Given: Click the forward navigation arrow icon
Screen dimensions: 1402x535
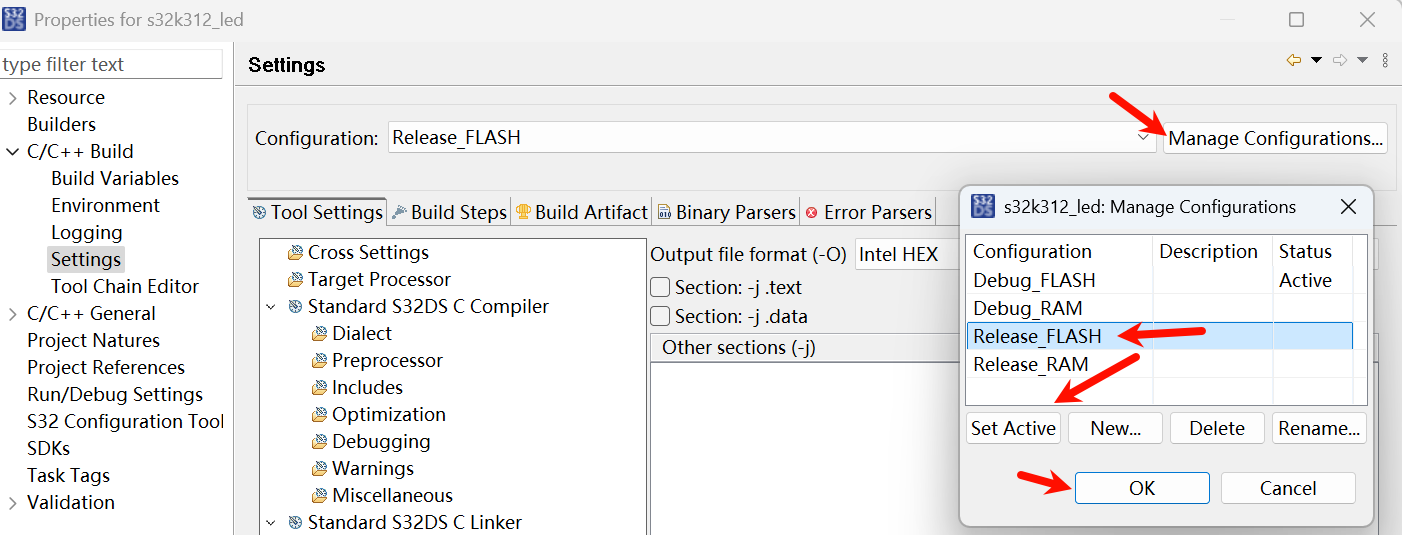Looking at the screenshot, I should click(1340, 61).
